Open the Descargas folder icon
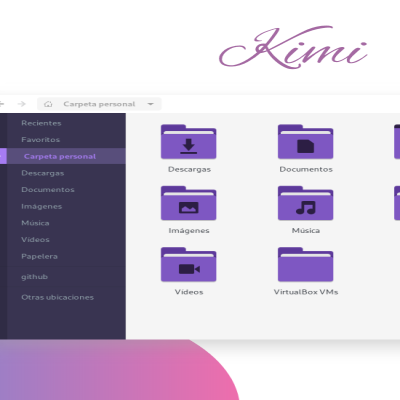 coord(189,142)
